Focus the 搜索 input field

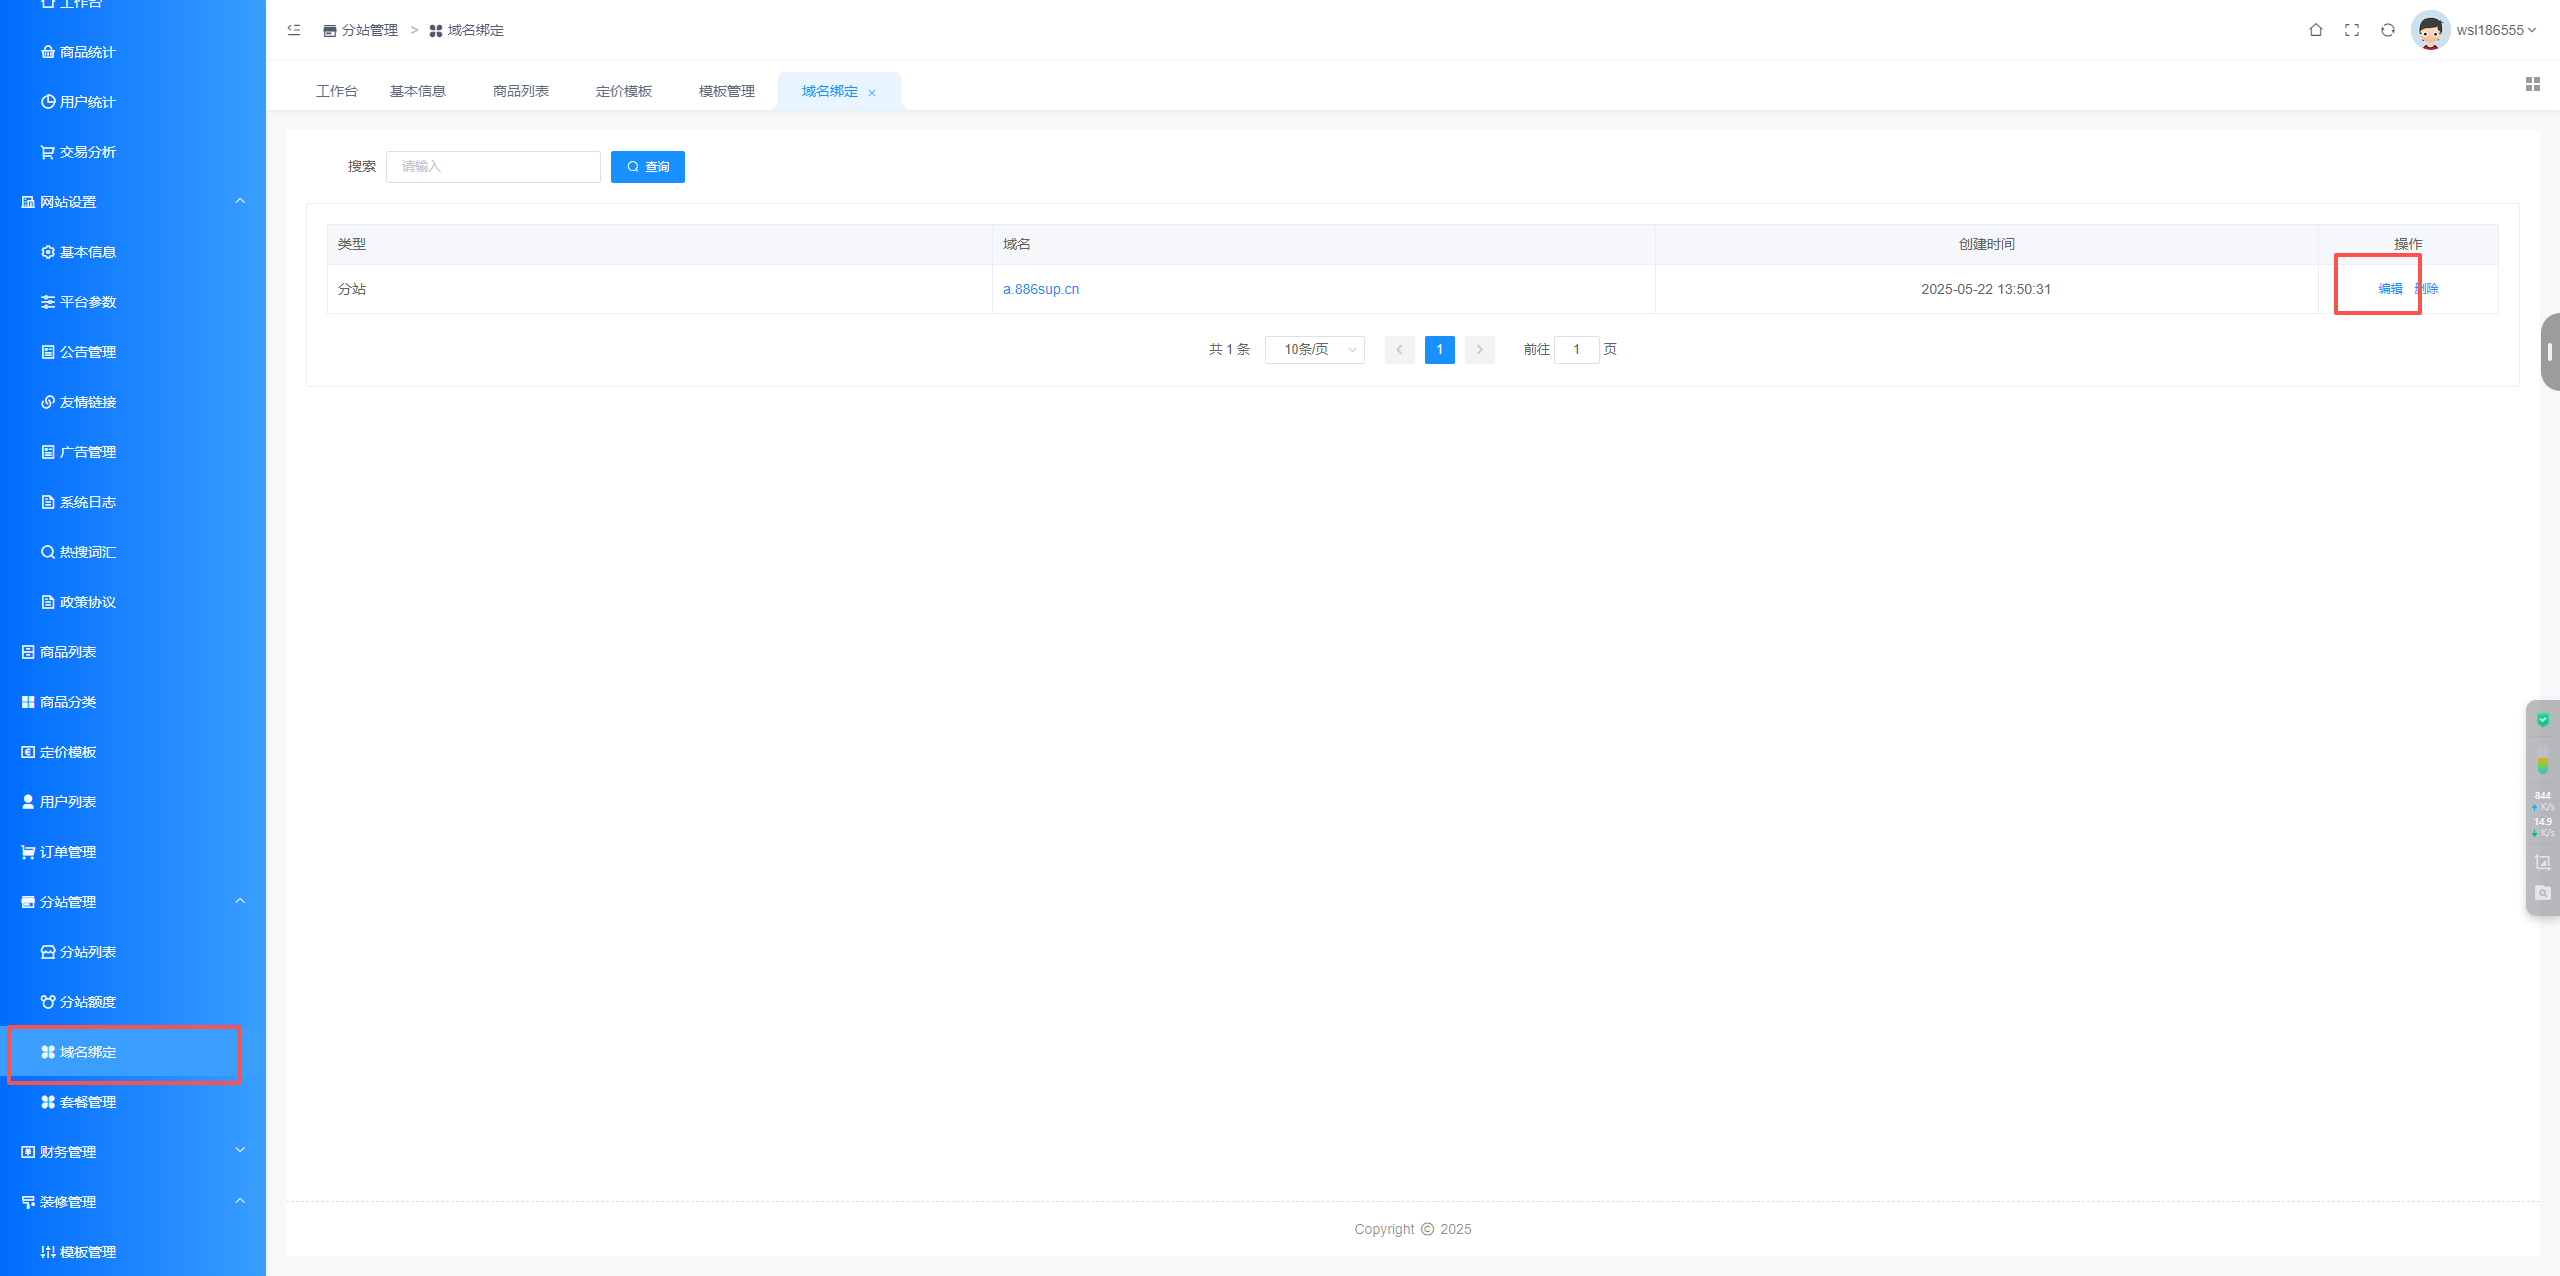pyautogui.click(x=493, y=167)
